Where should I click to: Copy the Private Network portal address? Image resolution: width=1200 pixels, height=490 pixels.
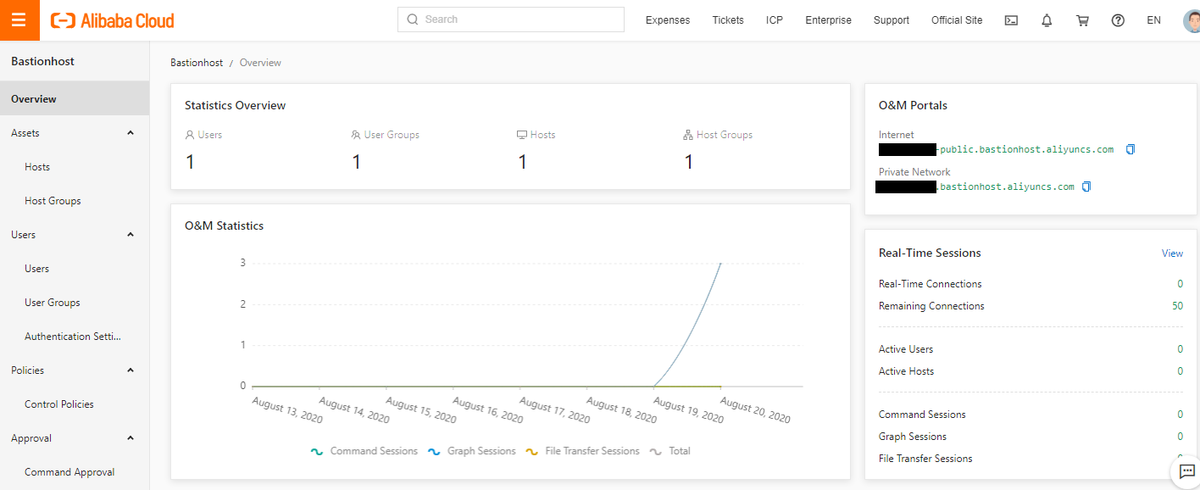point(1087,187)
